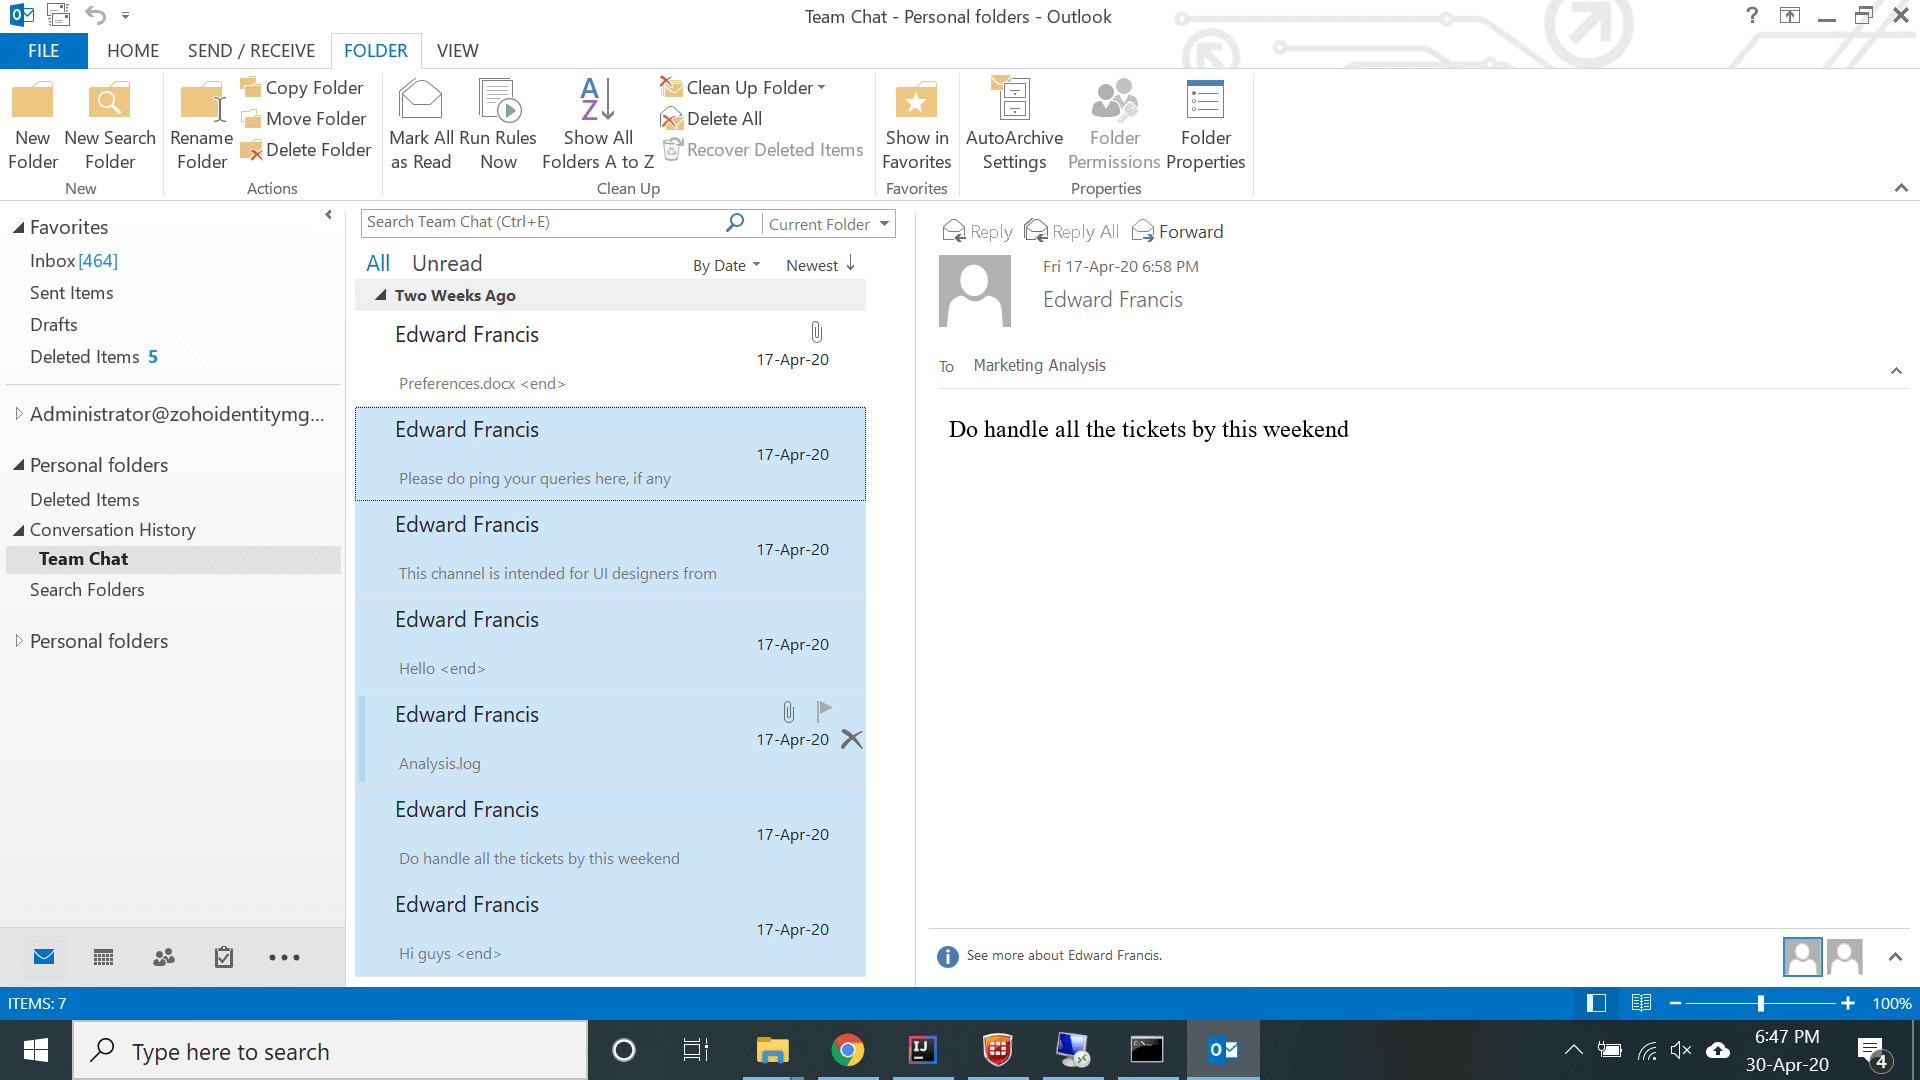Increase zoom using the status bar slider
This screenshot has width=1920, height=1080.
click(x=1847, y=1003)
